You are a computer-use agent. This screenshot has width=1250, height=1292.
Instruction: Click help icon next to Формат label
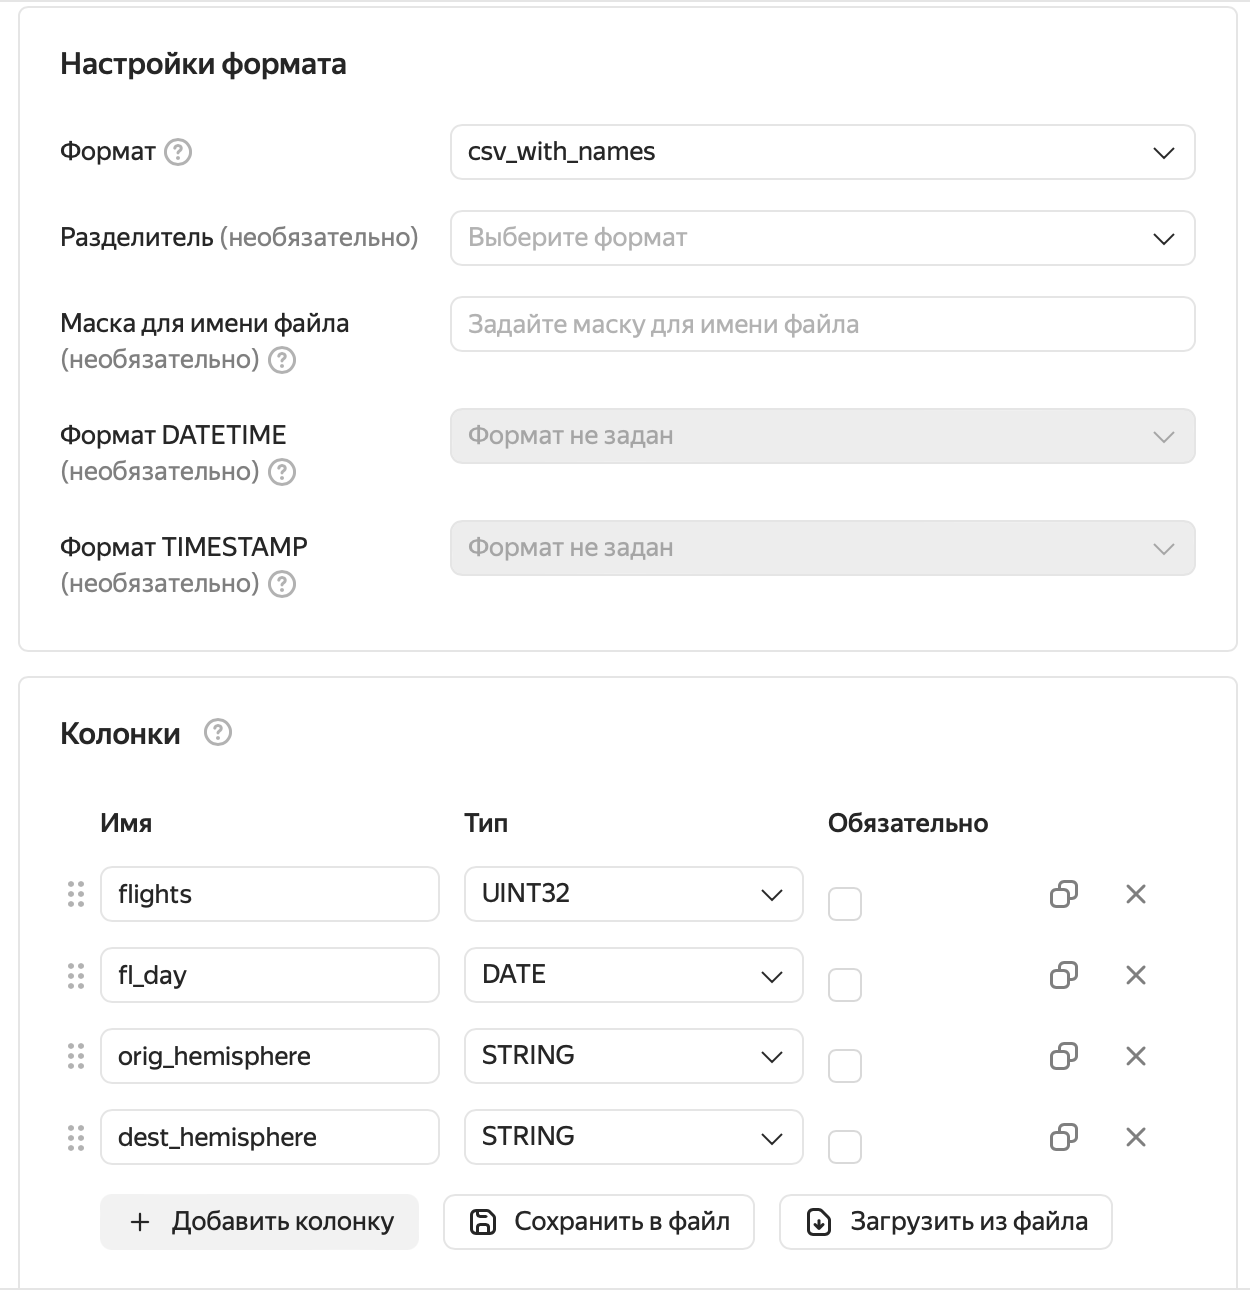coord(178,152)
